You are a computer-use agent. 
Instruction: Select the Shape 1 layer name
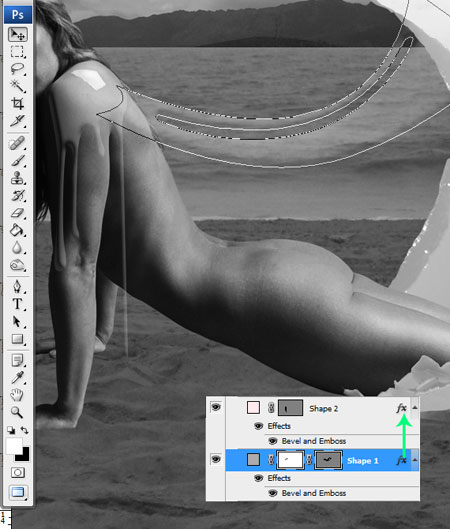(x=362, y=461)
